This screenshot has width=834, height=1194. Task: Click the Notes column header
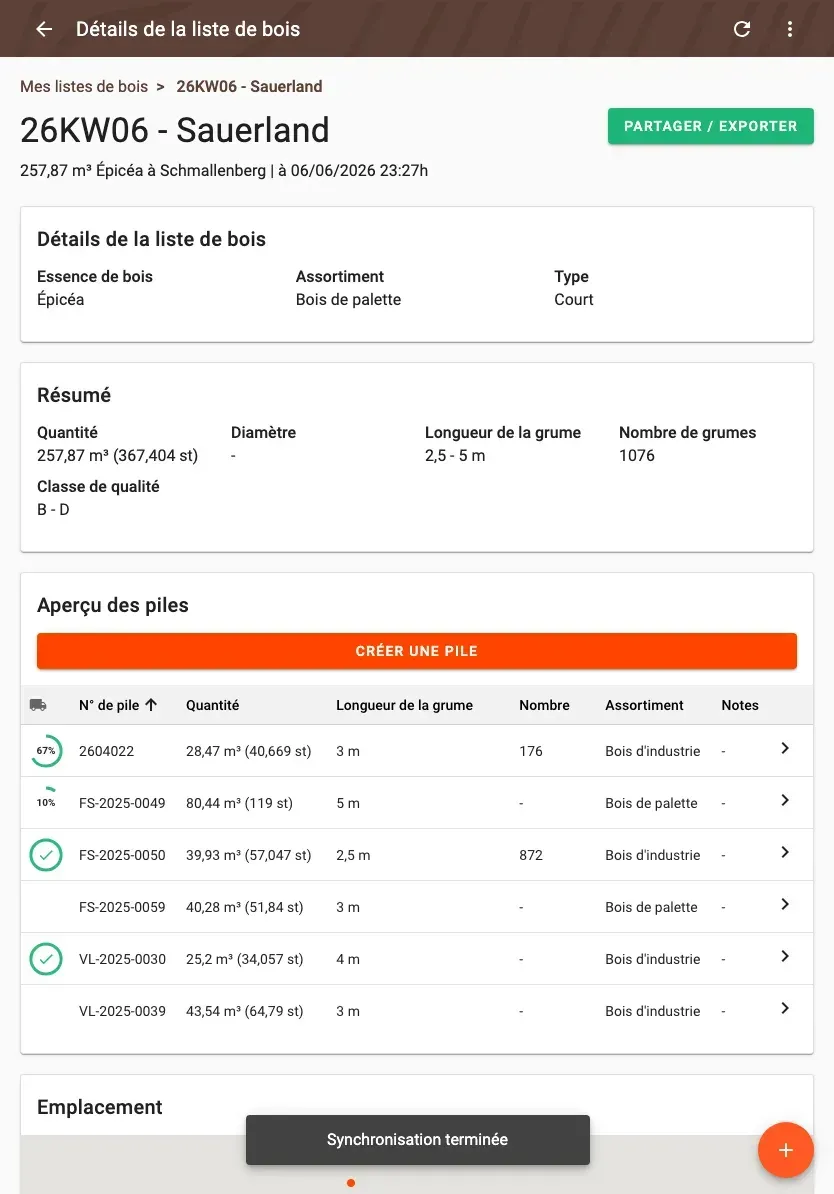(740, 705)
